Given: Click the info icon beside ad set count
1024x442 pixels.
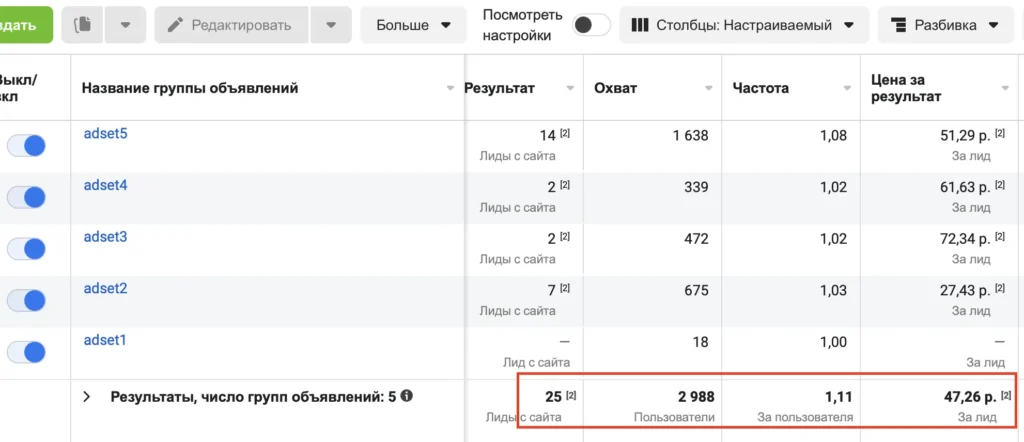Looking at the screenshot, I should pos(407,396).
